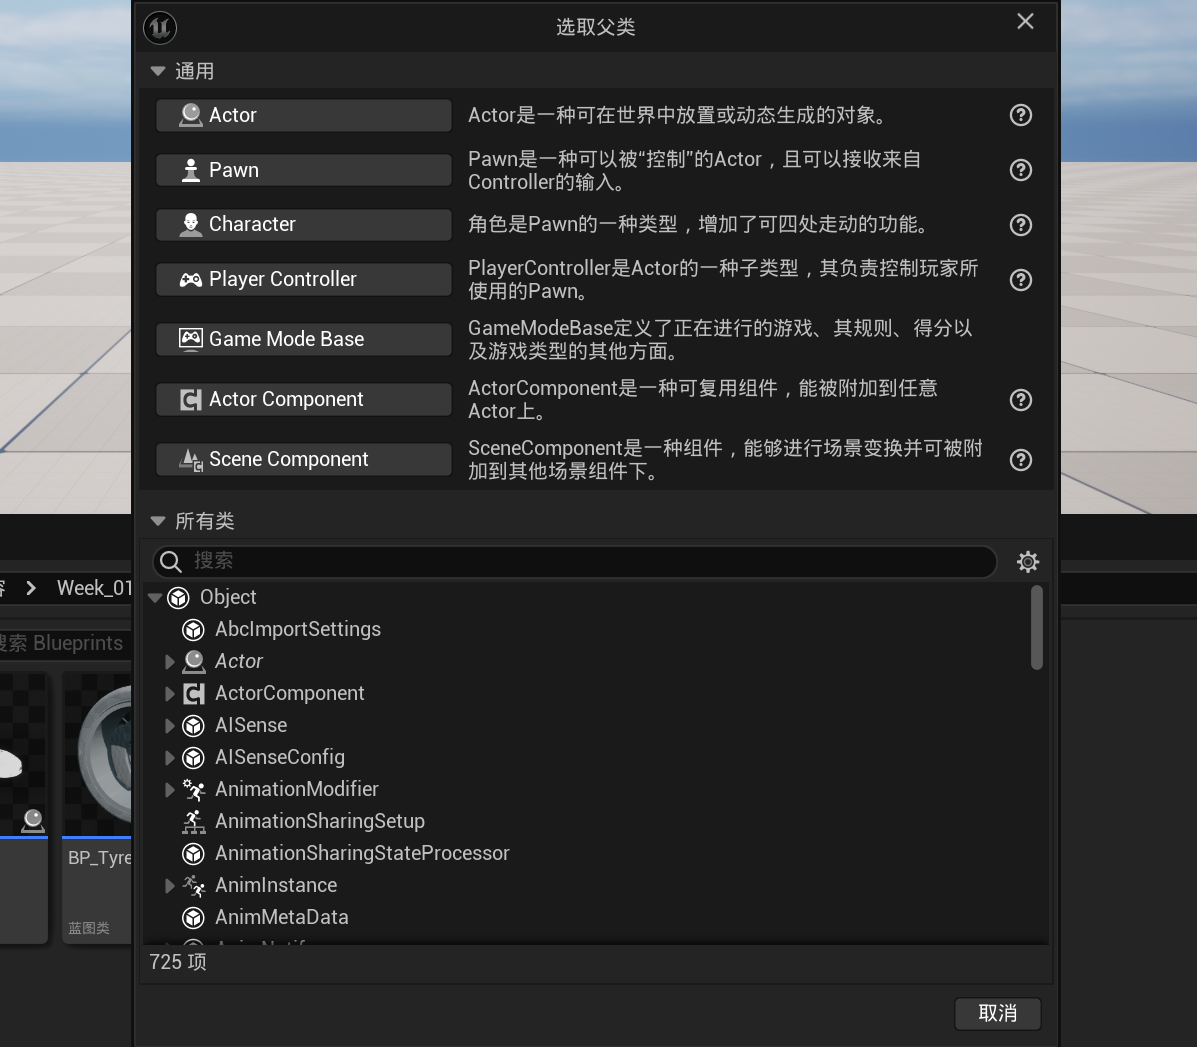The width and height of the screenshot is (1197, 1047).
Task: Click the AnimationModifier class icon
Action: click(194, 790)
